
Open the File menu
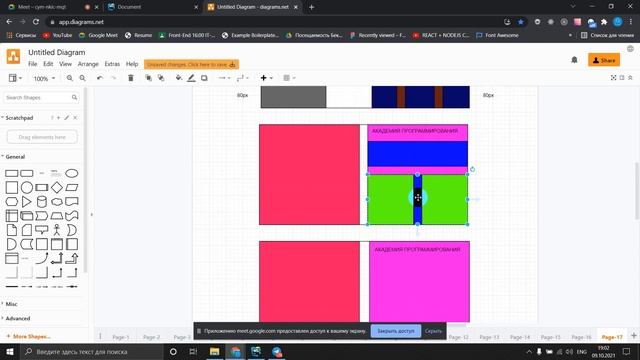[x=33, y=64]
